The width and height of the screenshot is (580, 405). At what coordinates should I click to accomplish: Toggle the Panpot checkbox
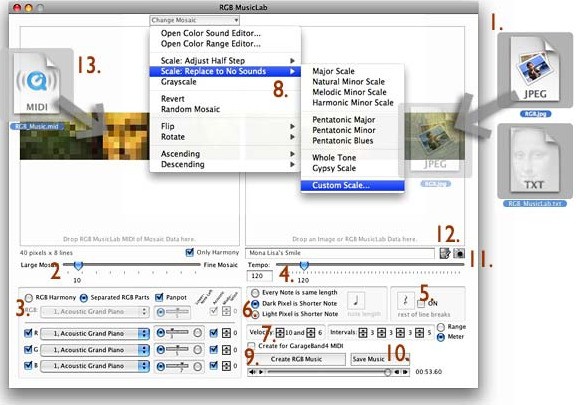coord(159,297)
